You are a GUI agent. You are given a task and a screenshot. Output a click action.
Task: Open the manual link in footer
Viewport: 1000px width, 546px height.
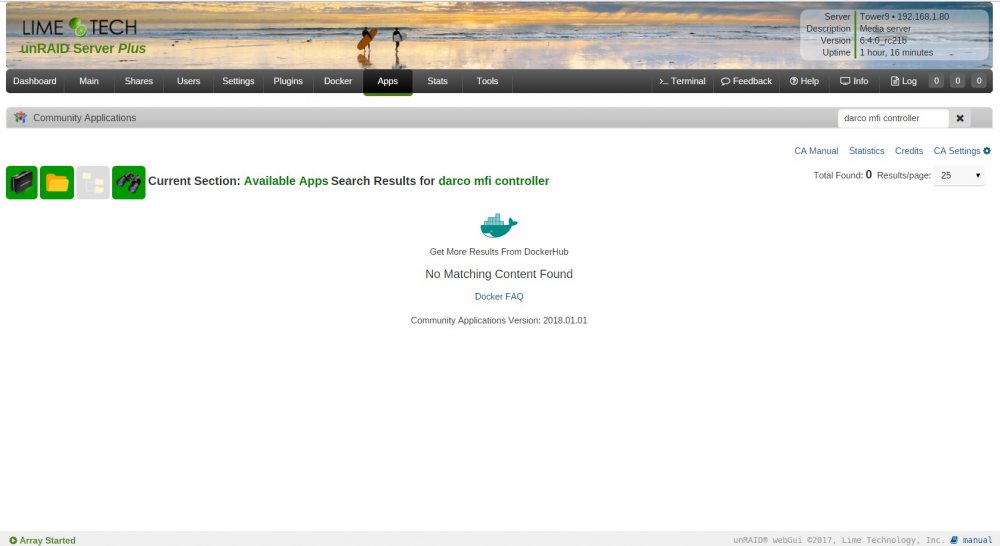976,540
